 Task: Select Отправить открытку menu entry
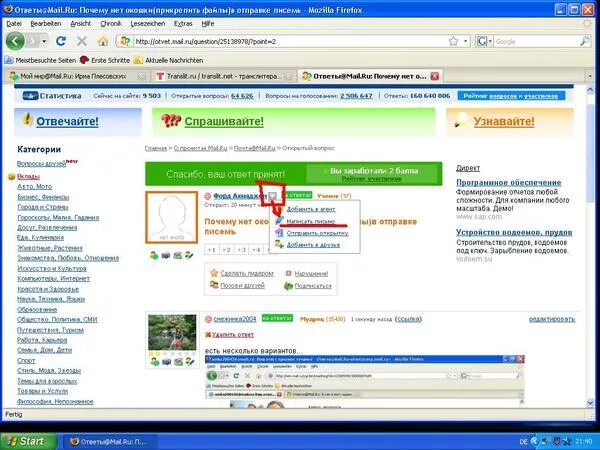coord(317,233)
